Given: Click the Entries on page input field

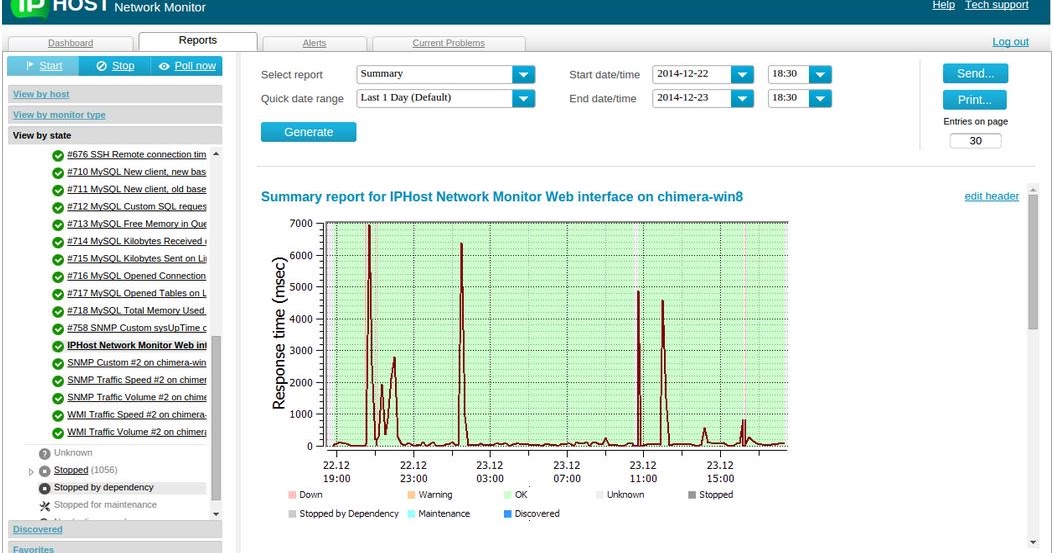Looking at the screenshot, I should 975,141.
